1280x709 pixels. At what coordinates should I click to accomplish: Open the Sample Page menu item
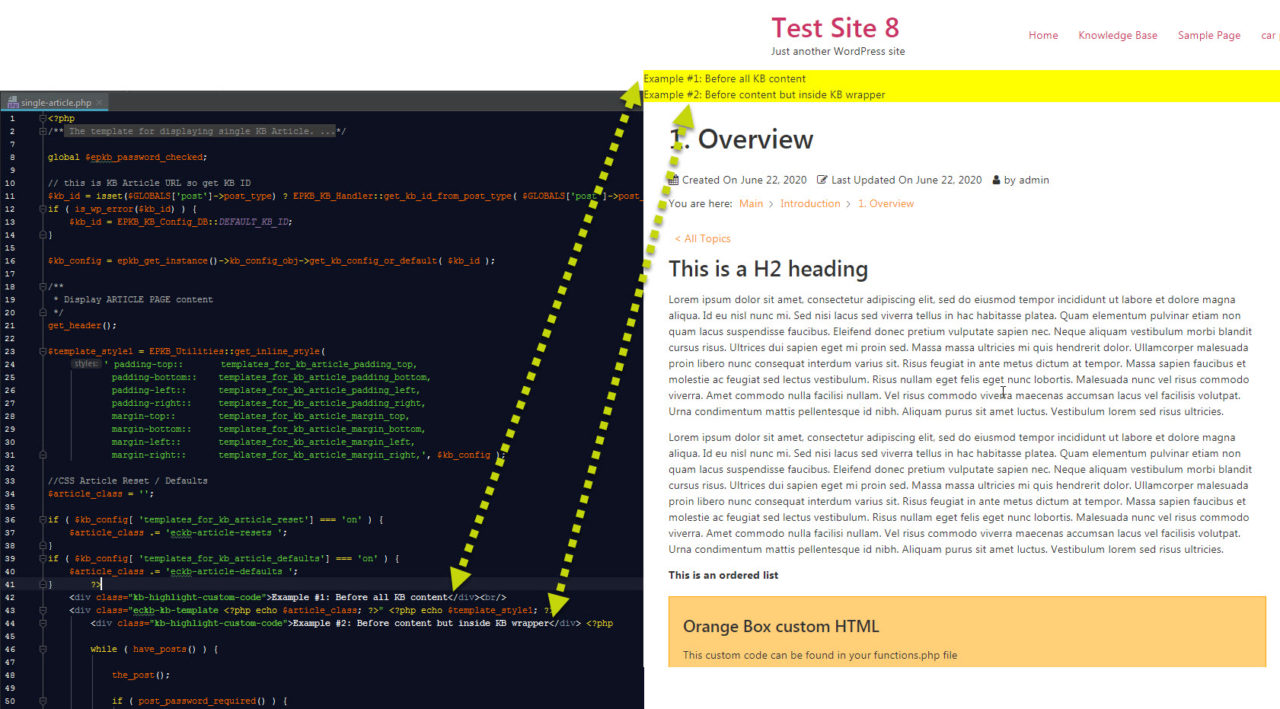tap(1208, 35)
